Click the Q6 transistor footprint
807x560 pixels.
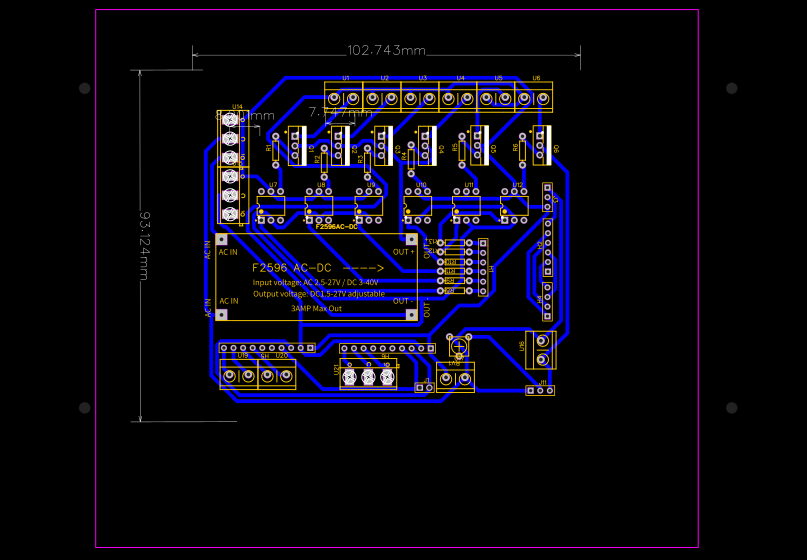pyautogui.click(x=542, y=145)
